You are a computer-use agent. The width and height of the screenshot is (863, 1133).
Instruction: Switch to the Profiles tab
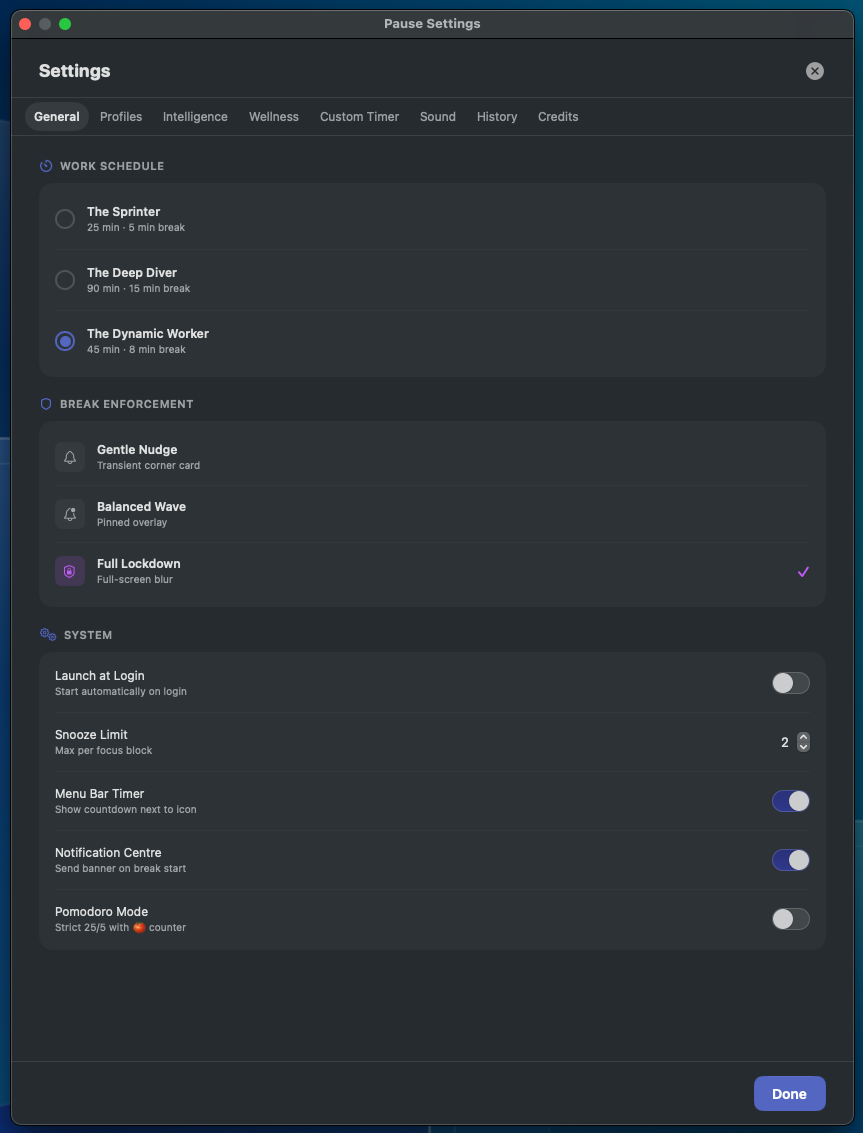coord(121,116)
